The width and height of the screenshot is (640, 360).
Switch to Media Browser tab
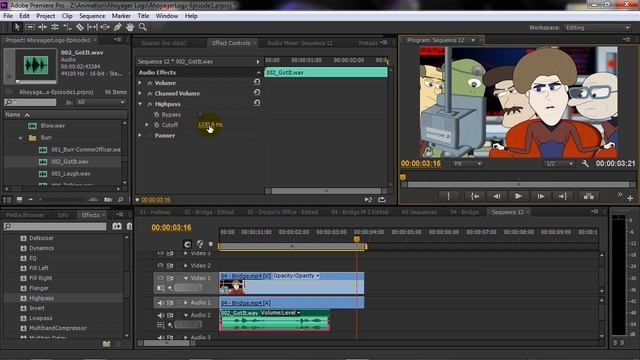(x=25, y=215)
